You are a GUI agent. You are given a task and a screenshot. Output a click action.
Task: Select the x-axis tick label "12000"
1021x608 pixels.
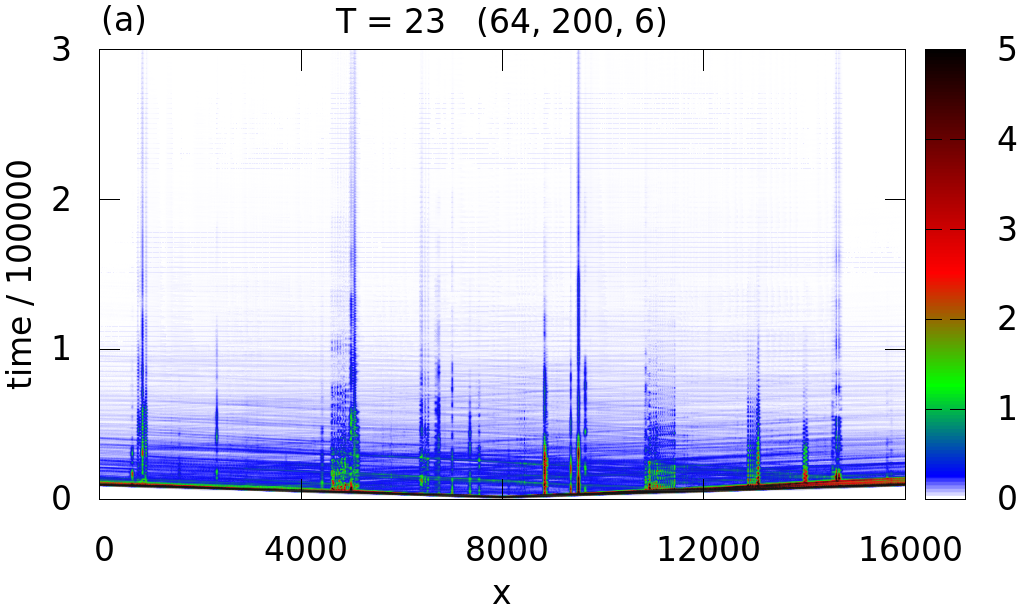pyautogui.click(x=708, y=549)
